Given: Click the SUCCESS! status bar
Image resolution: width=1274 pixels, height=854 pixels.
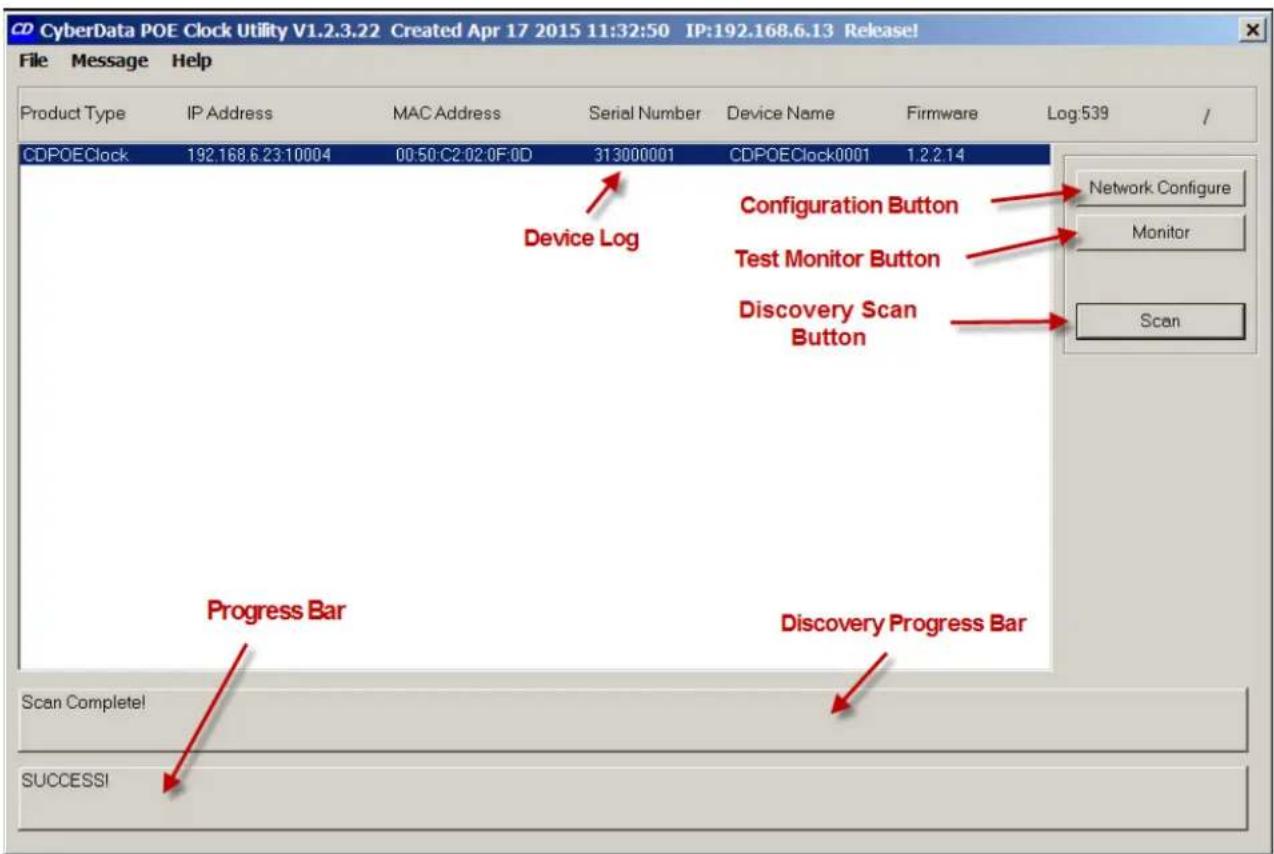Looking at the screenshot, I should pos(633,798).
